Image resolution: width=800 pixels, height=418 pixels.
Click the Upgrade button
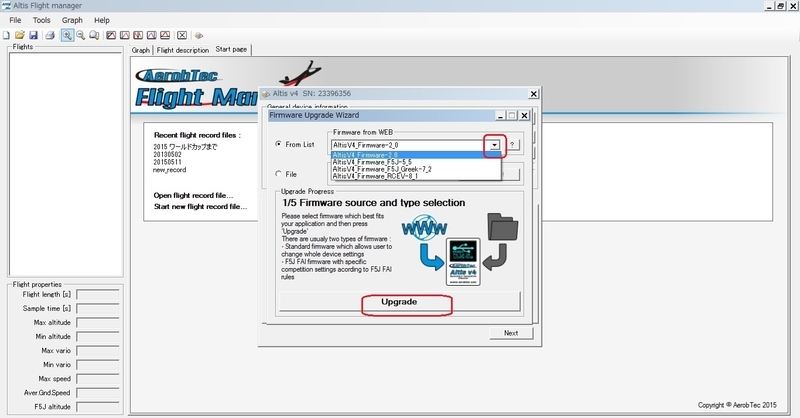tap(399, 302)
